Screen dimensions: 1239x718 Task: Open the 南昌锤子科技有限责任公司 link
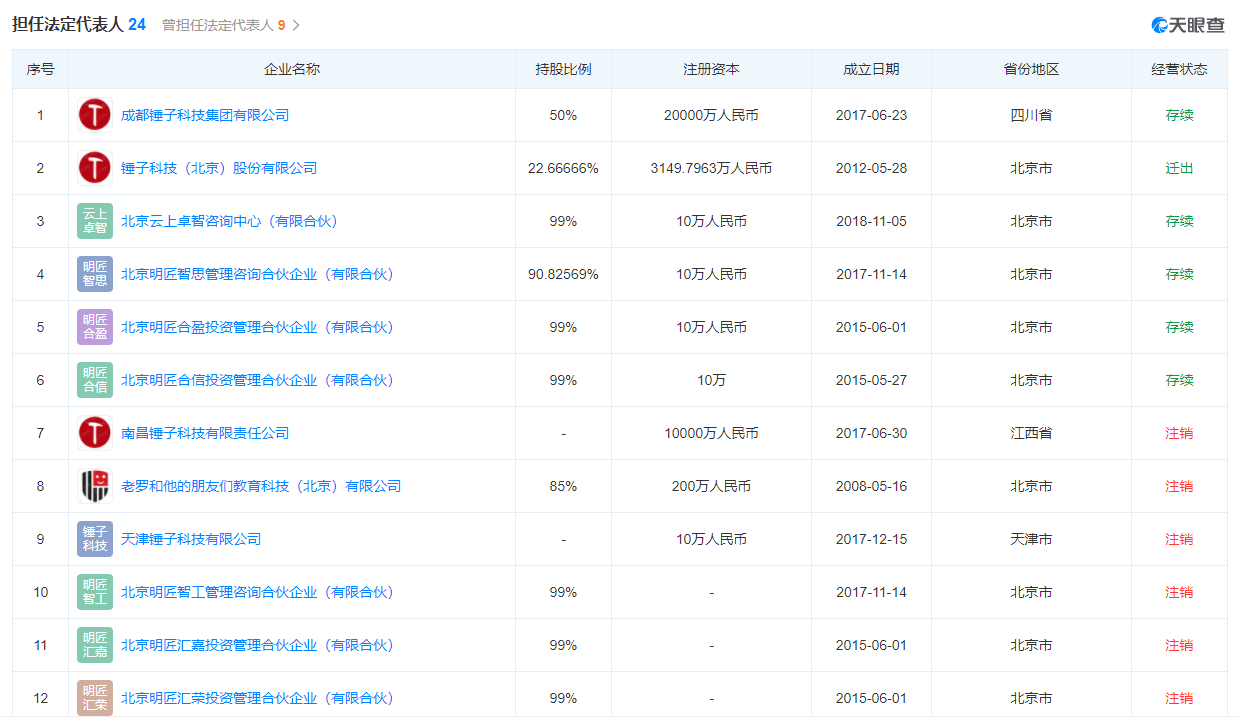pos(205,433)
